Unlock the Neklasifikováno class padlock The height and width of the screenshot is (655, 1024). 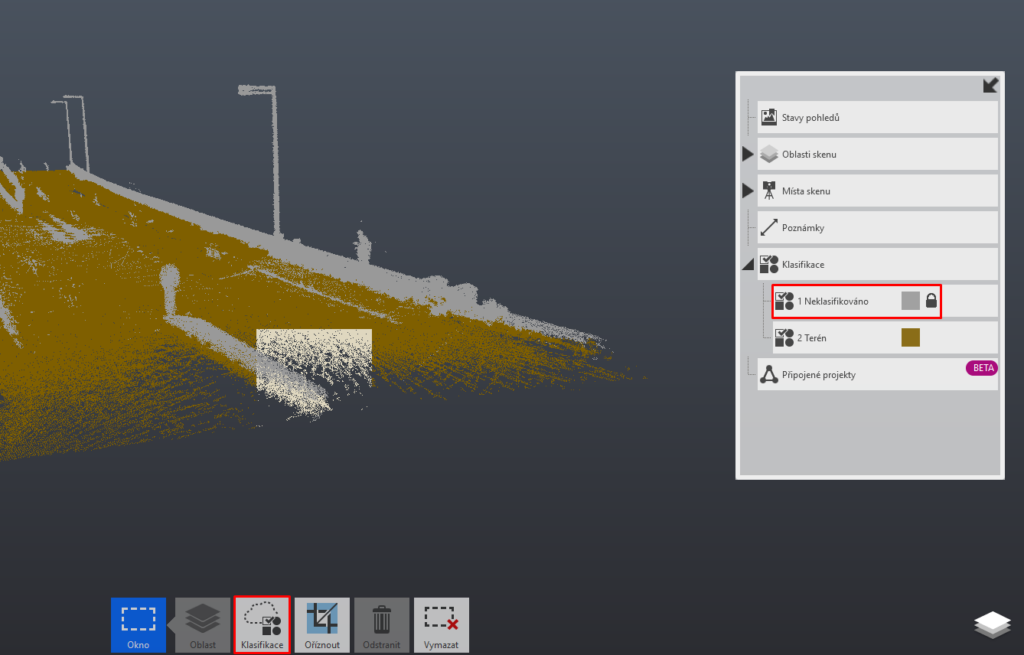point(931,300)
